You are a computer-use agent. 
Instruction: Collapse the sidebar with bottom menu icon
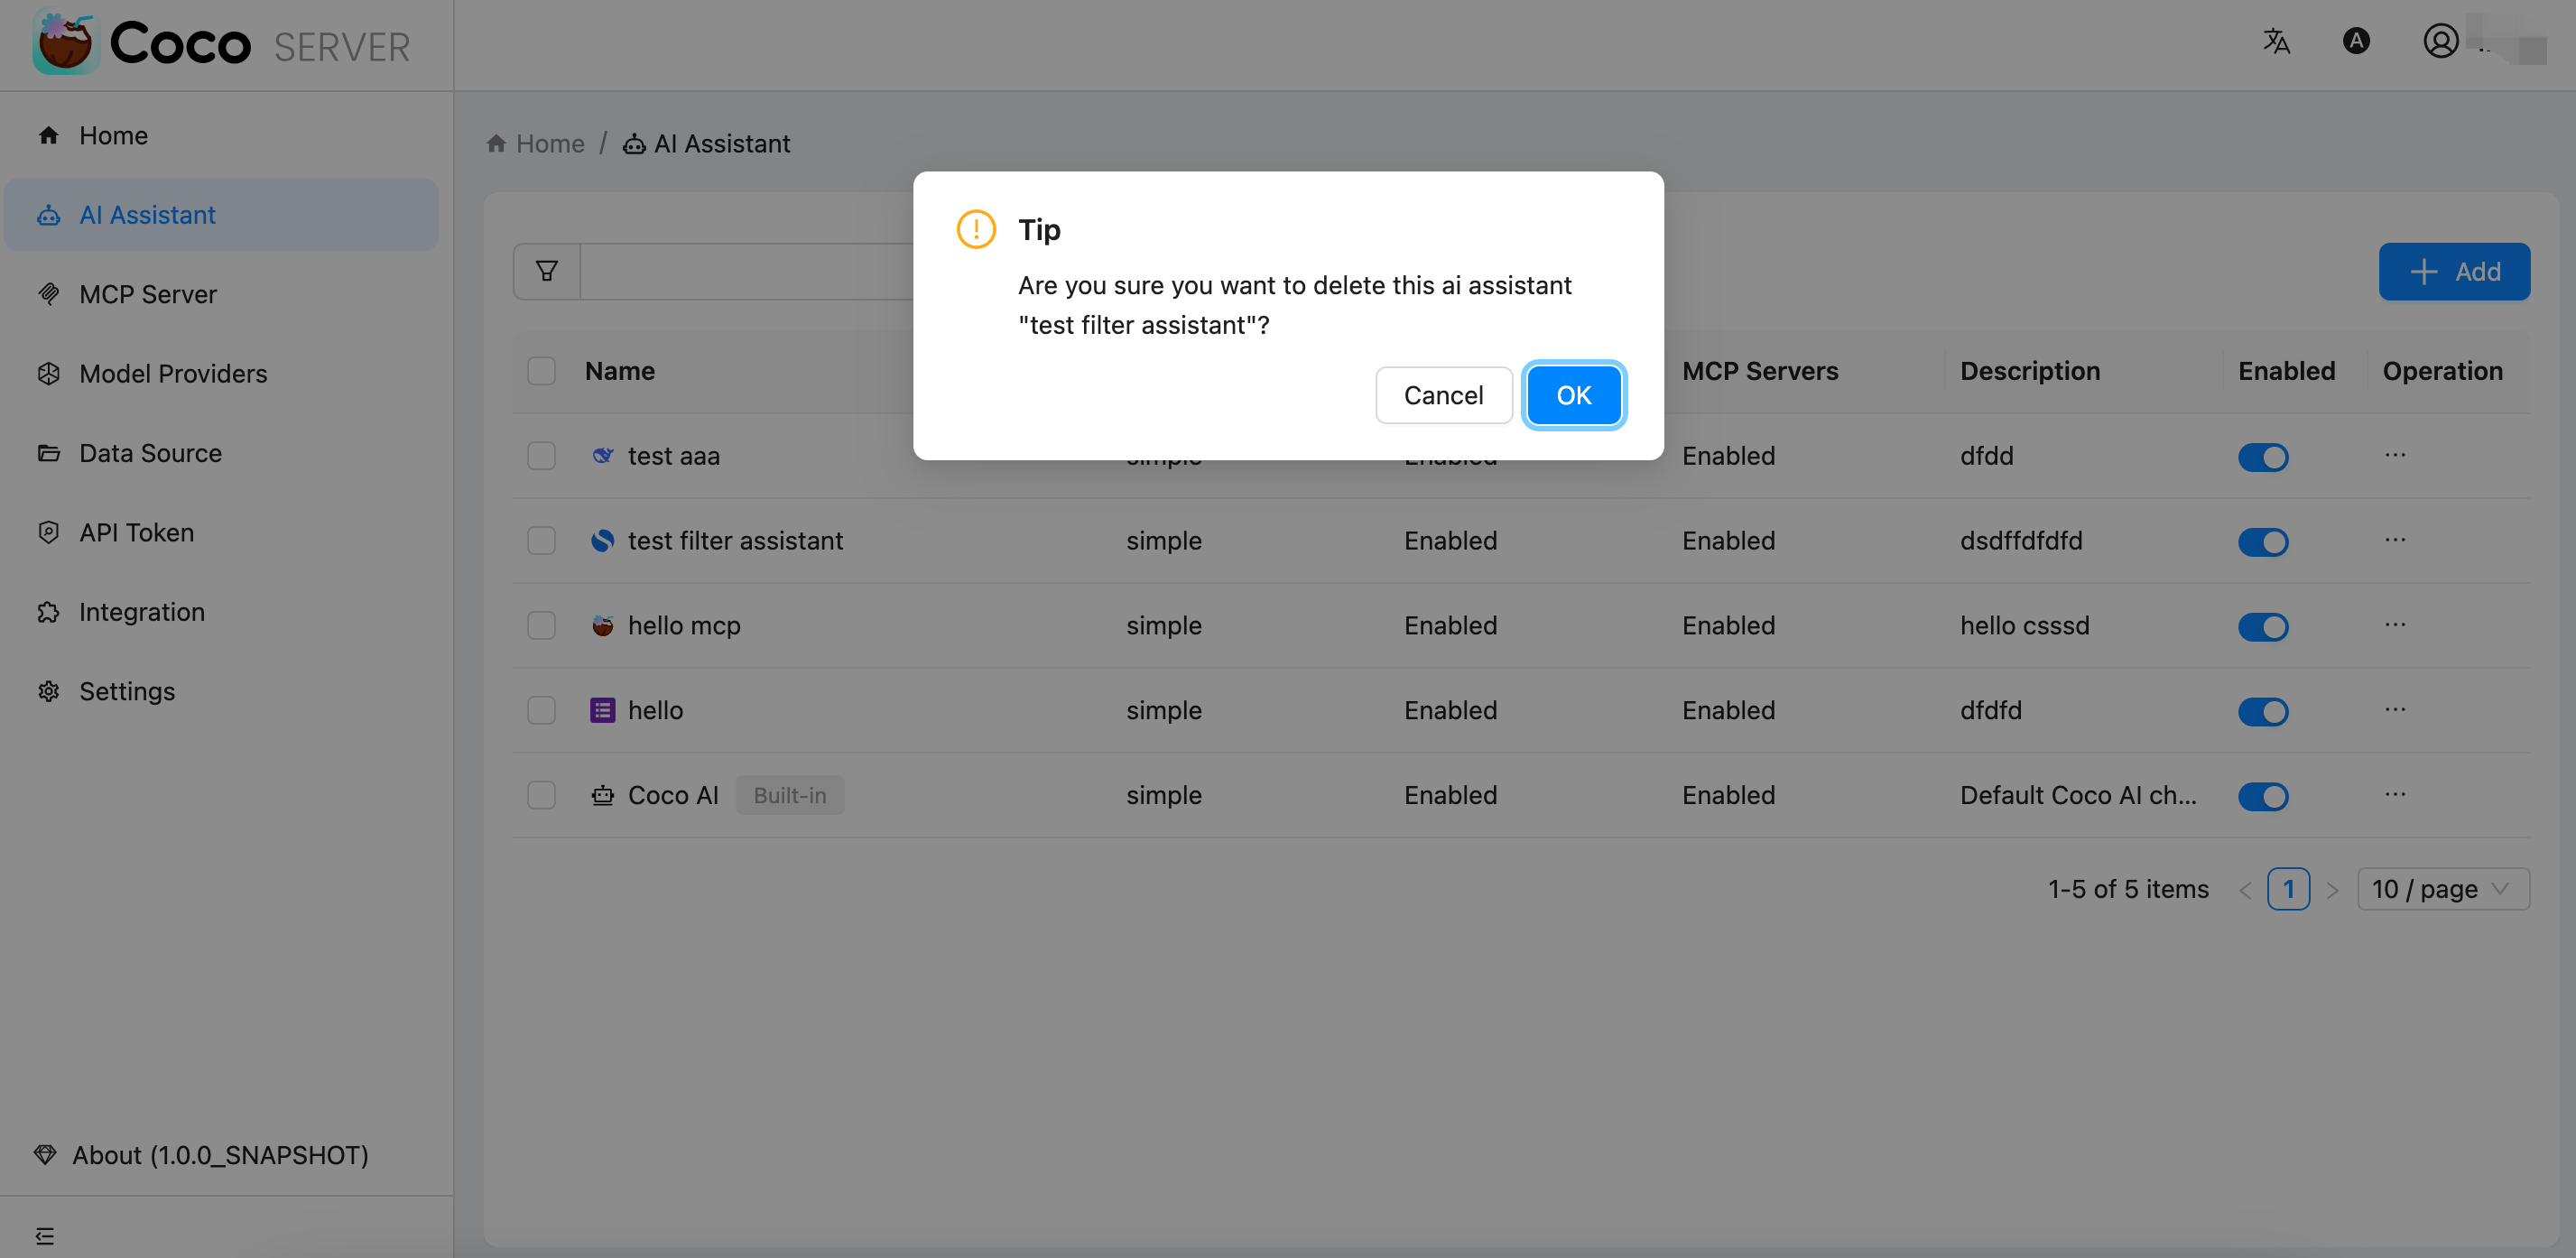coord(45,1236)
